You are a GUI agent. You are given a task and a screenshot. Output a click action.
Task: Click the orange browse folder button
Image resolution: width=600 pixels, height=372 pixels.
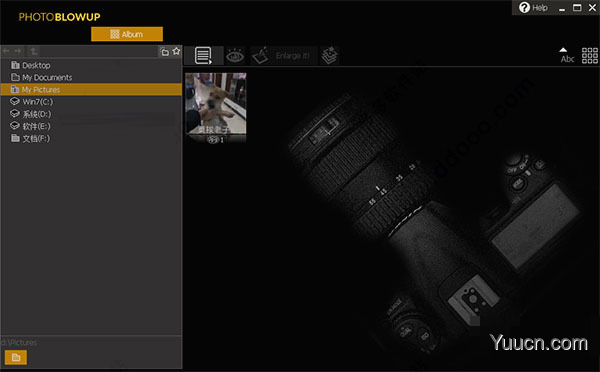pyautogui.click(x=16, y=357)
